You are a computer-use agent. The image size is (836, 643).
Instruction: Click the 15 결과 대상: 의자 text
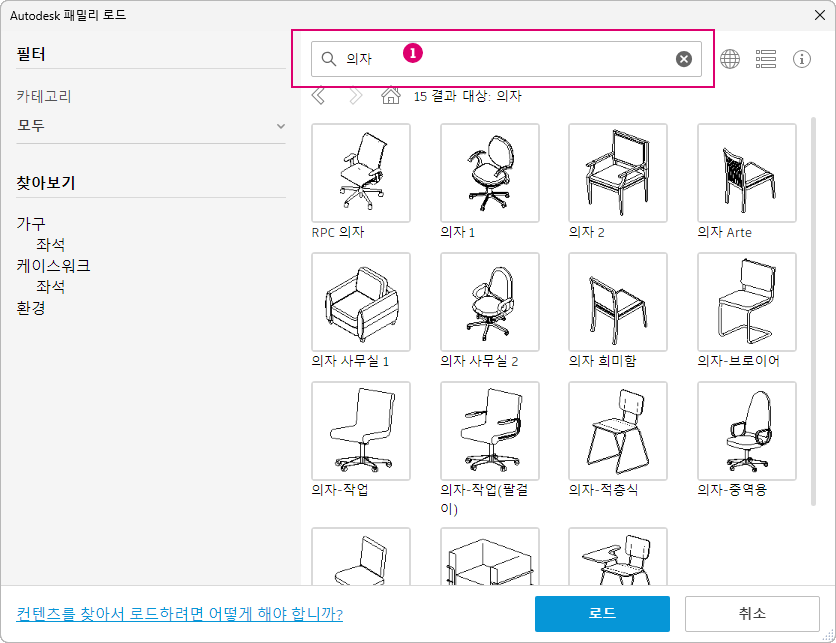[468, 96]
